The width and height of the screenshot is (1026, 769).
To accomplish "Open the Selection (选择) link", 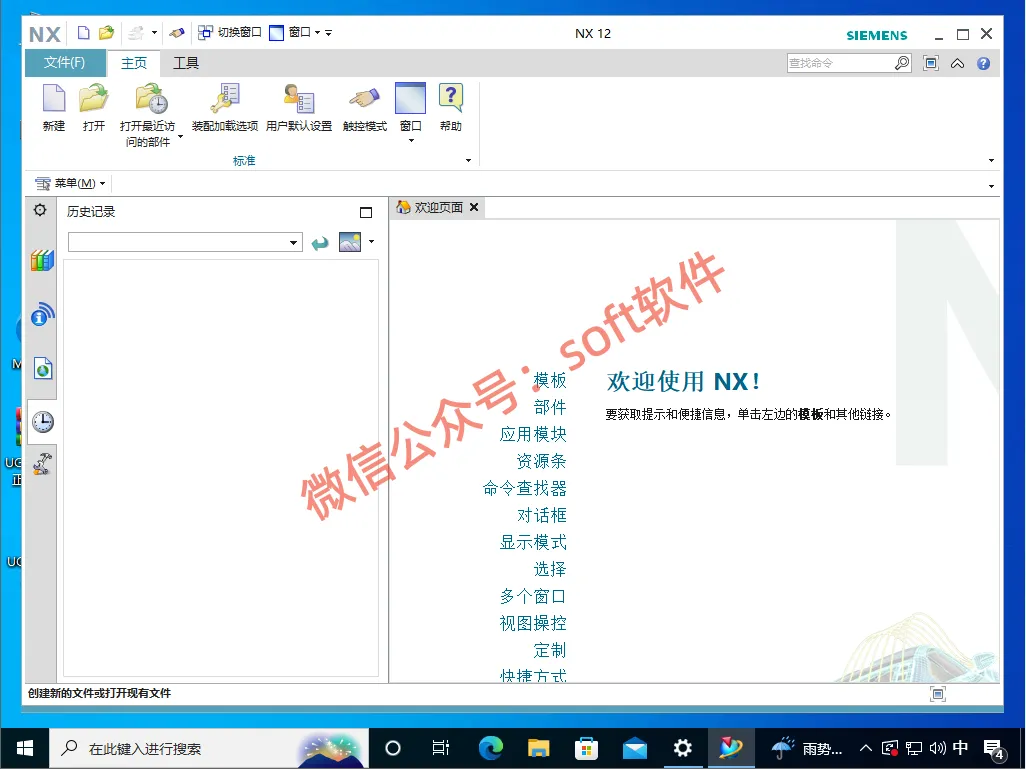I will pos(550,569).
